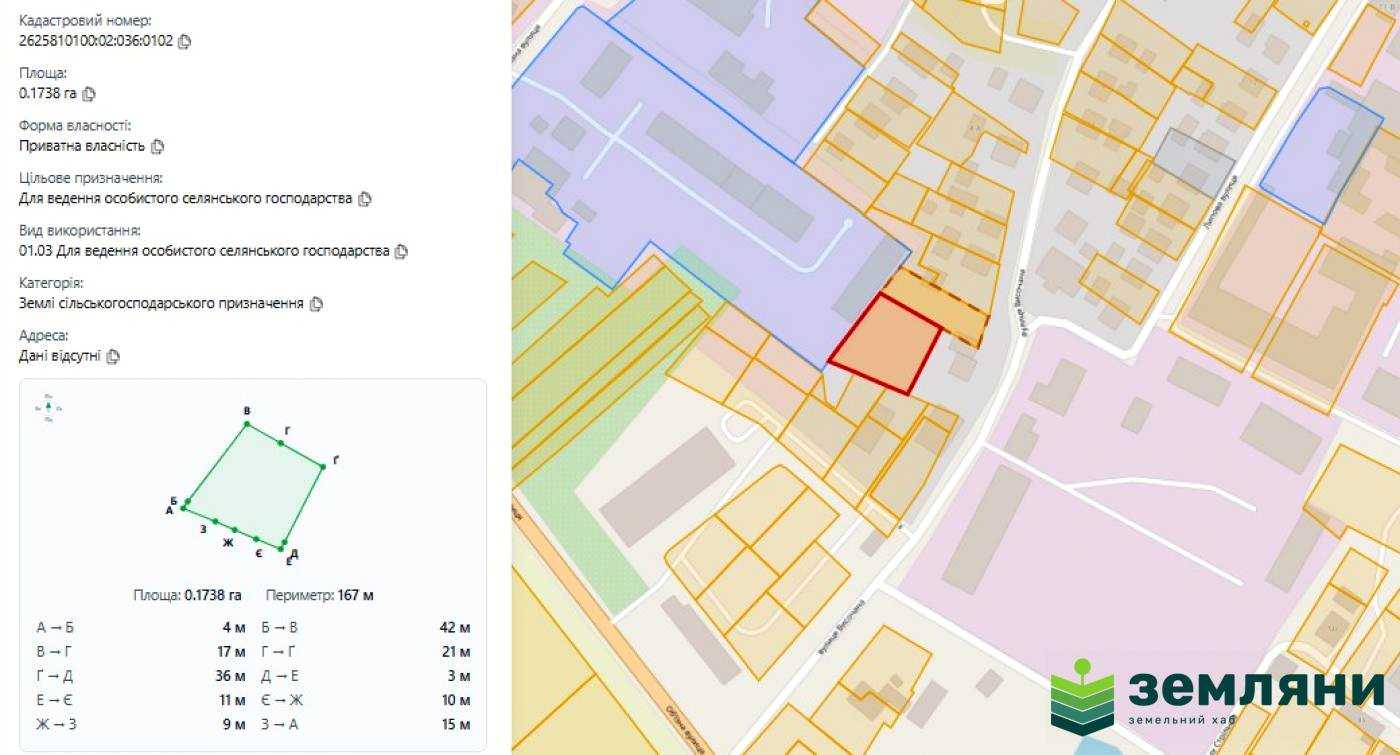Copy the cadastral number 2625810100:02:036:0102

pyautogui.click(x=184, y=42)
